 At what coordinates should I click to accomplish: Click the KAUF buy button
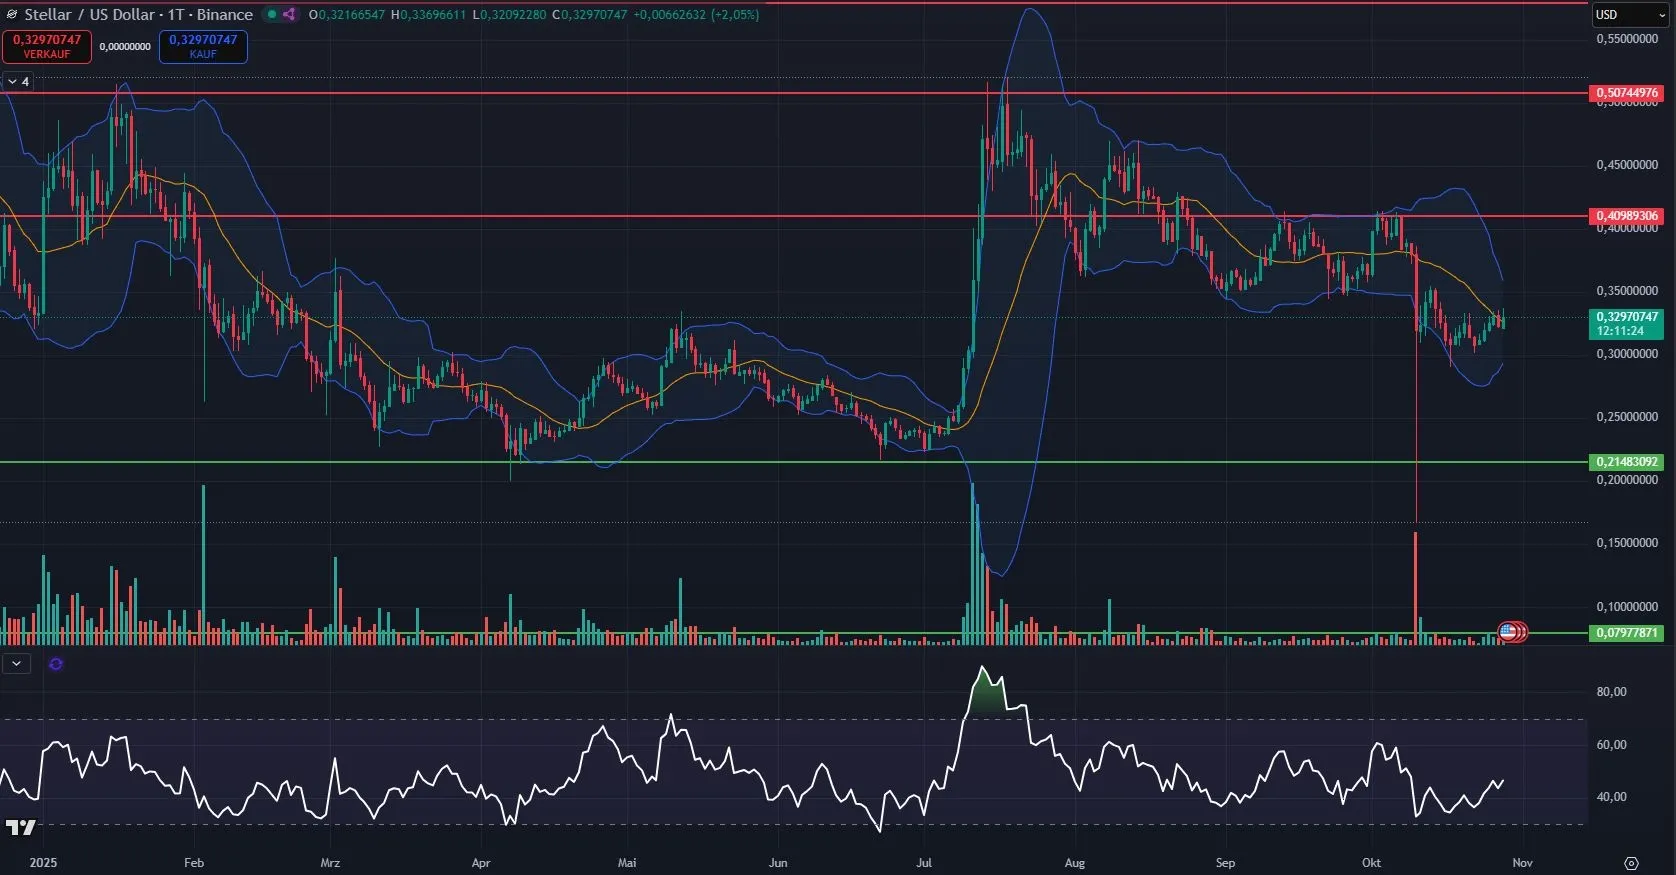click(203, 46)
